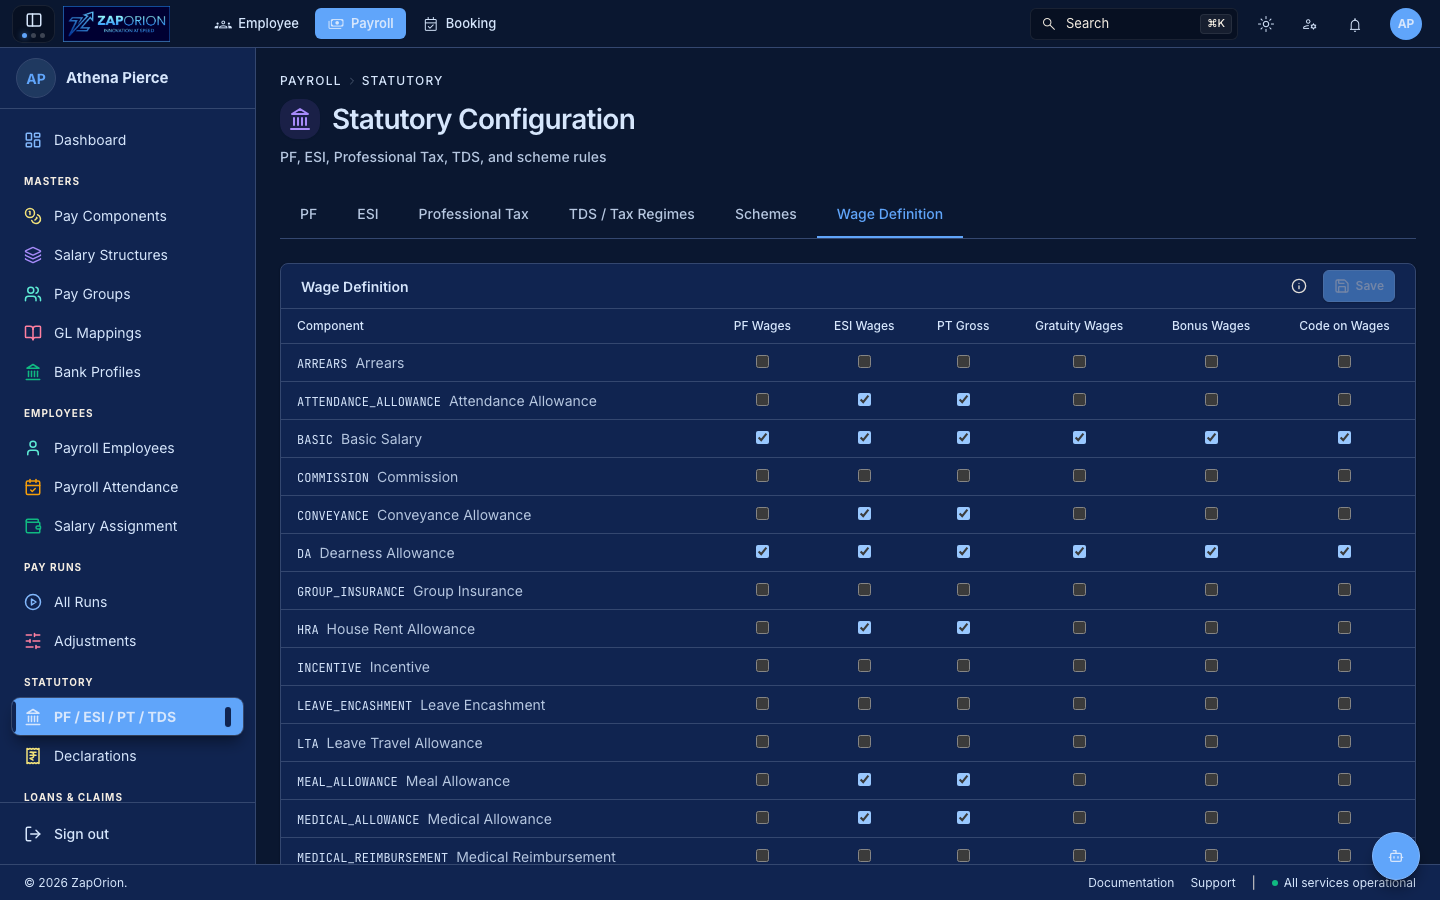Open AP profile avatar in top bar
Image resolution: width=1440 pixels, height=900 pixels.
(1406, 24)
